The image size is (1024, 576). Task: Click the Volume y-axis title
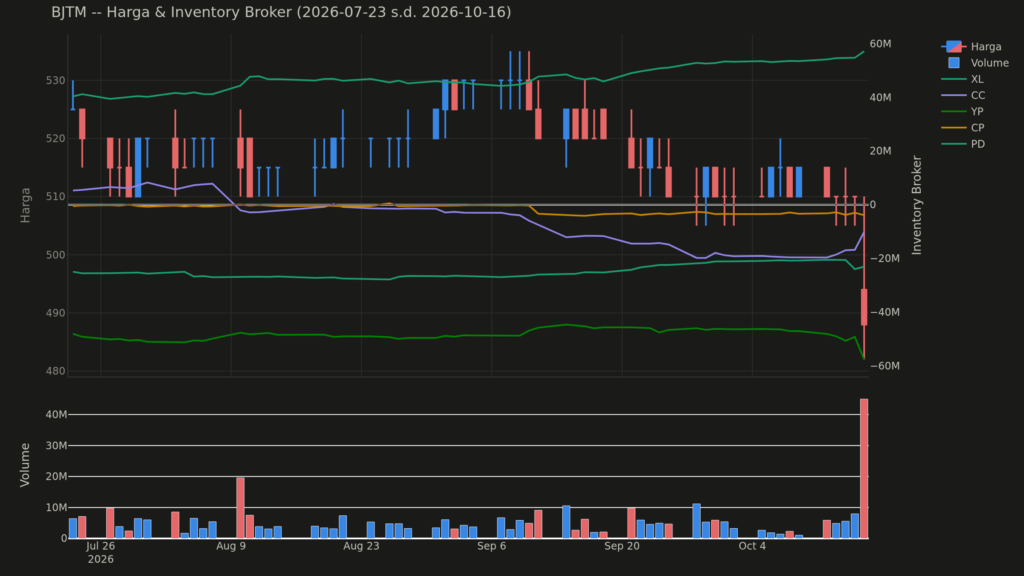[25, 464]
